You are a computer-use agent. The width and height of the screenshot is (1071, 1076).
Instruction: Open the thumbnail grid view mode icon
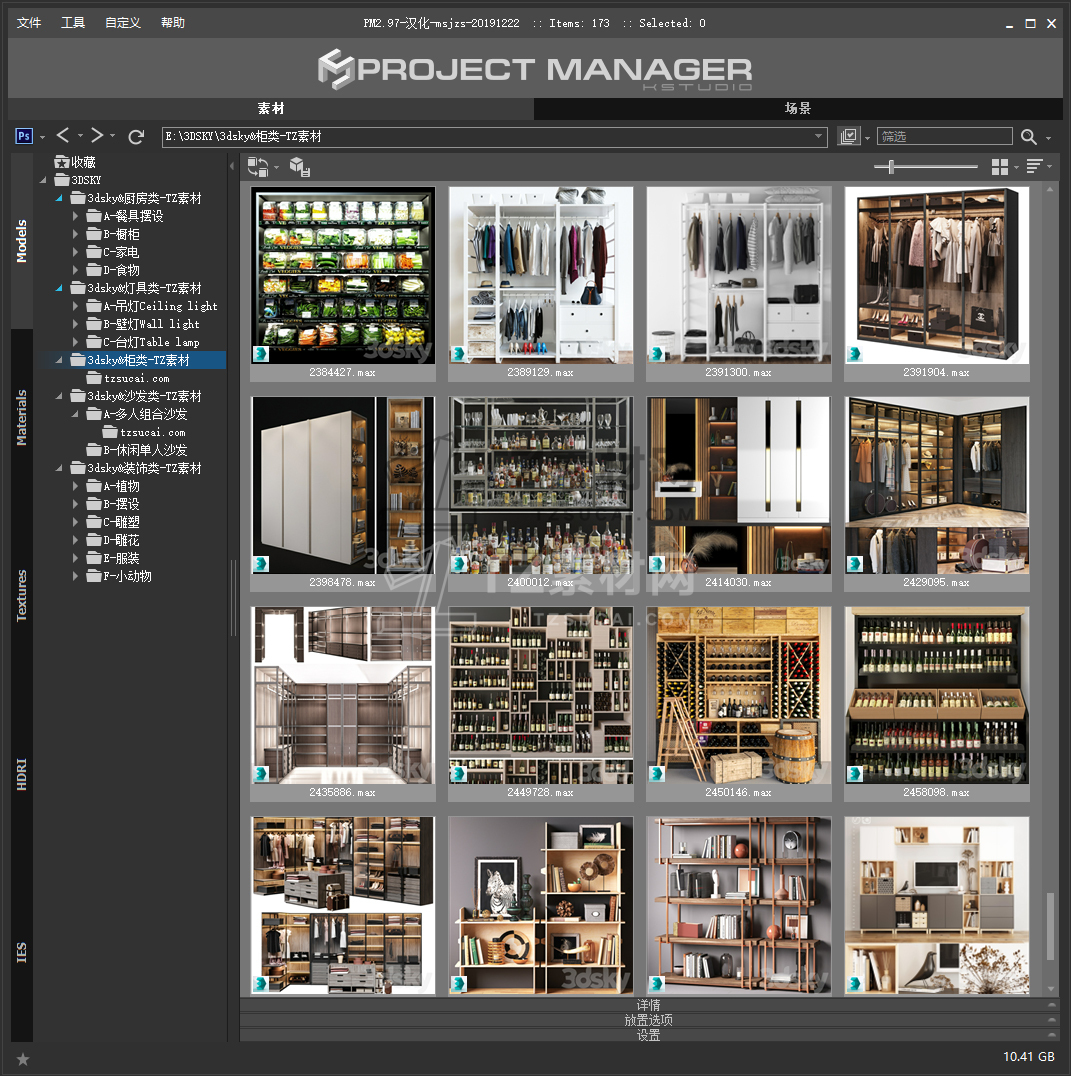pos(999,167)
